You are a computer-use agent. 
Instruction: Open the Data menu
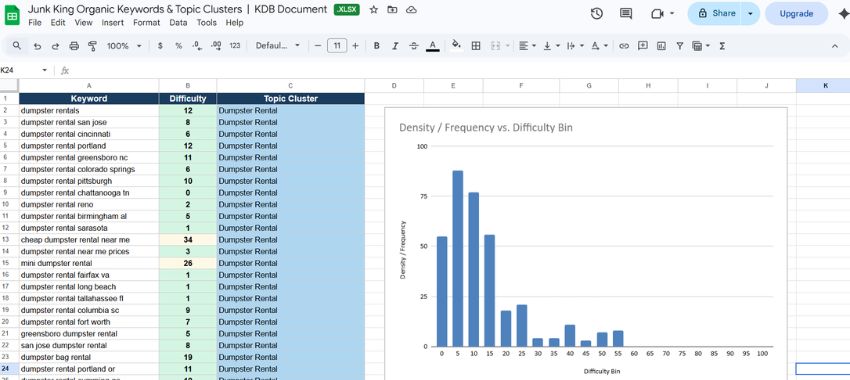point(178,23)
